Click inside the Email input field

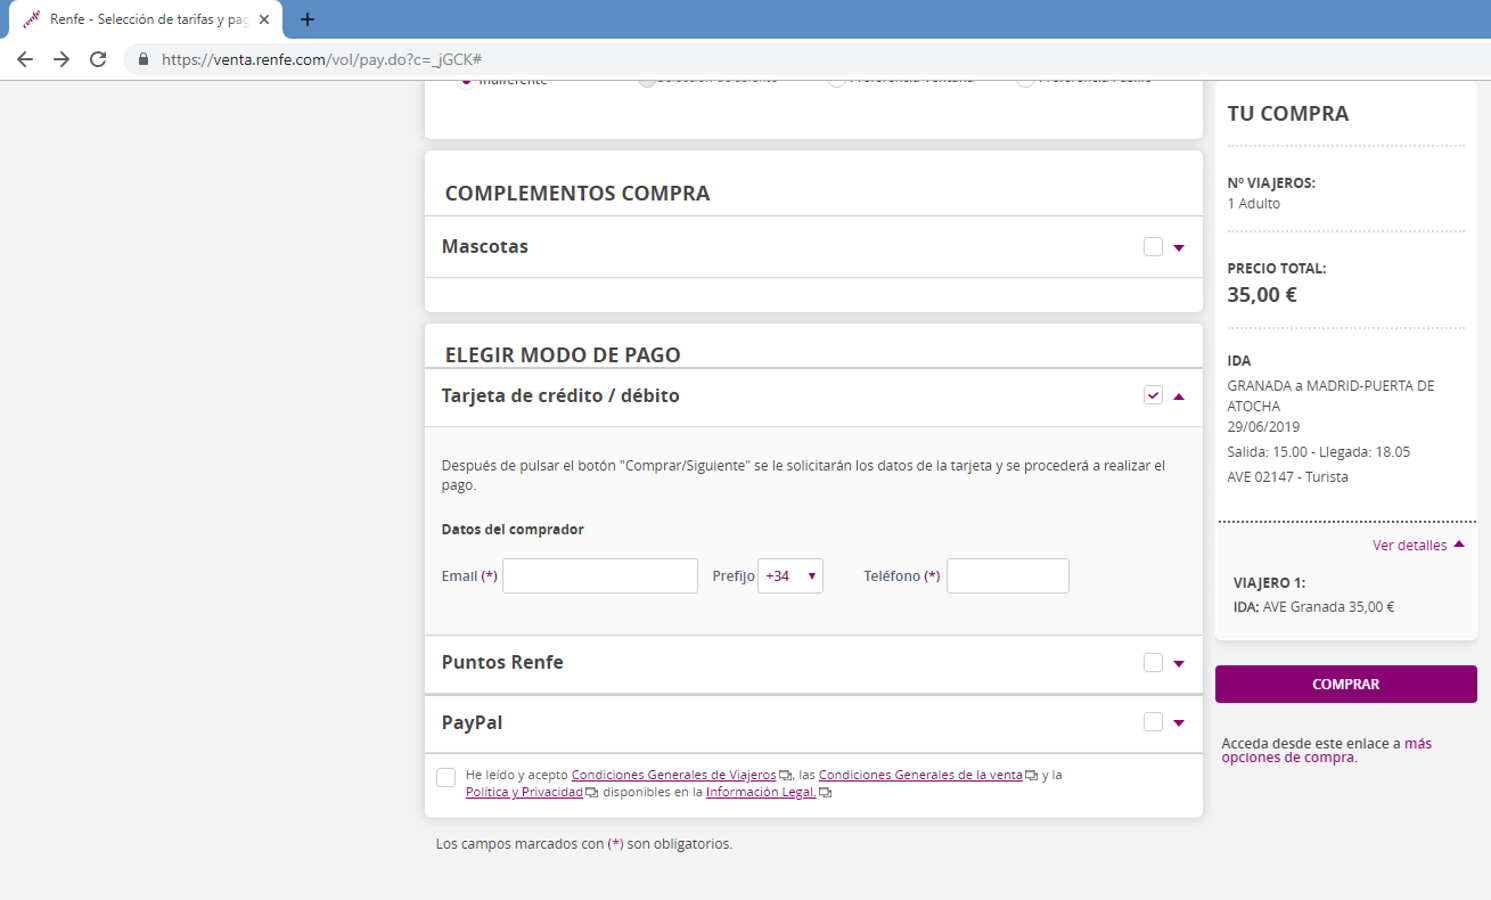click(599, 576)
